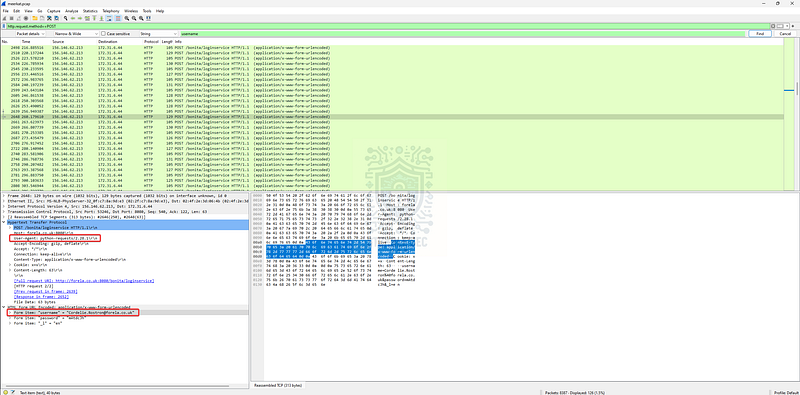800x395 pixels.
Task: Expand the password form item
Action: (x=10, y=317)
